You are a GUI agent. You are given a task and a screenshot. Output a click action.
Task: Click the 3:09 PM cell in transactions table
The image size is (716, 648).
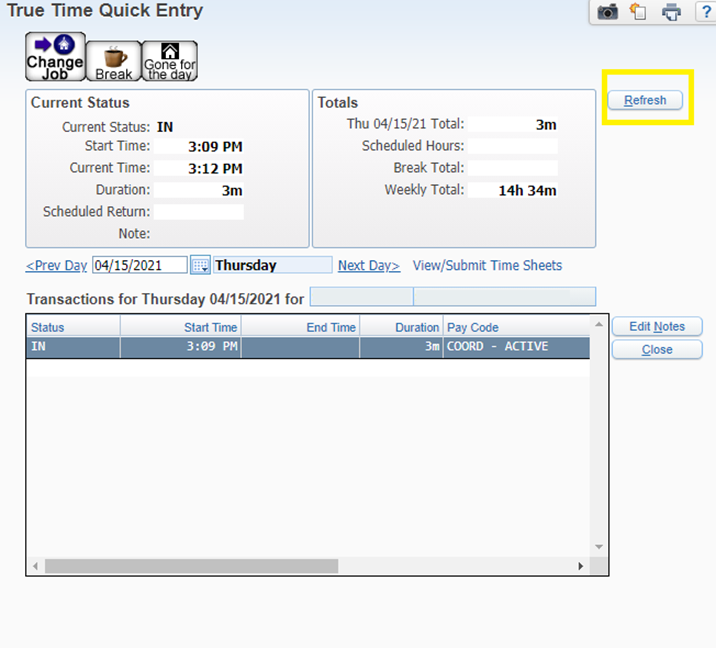click(x=180, y=347)
